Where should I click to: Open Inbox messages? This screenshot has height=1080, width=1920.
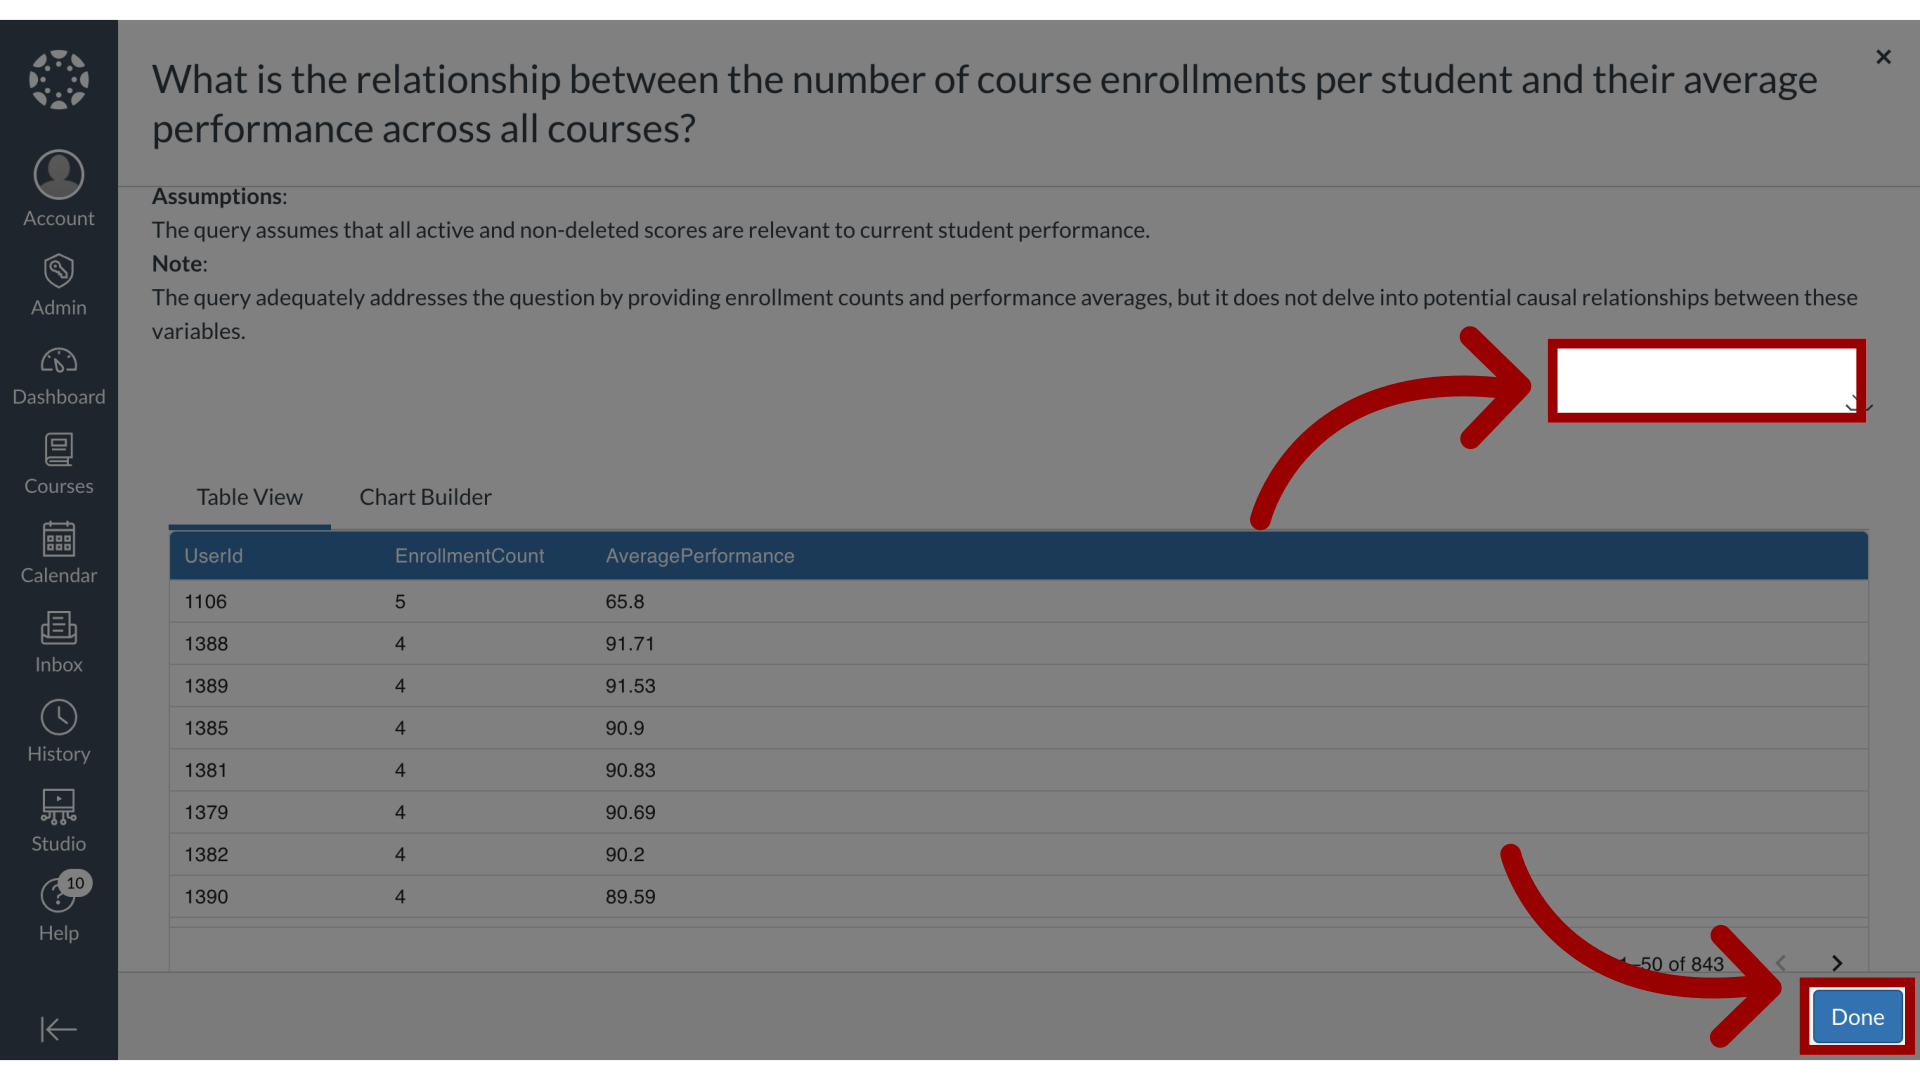[58, 640]
